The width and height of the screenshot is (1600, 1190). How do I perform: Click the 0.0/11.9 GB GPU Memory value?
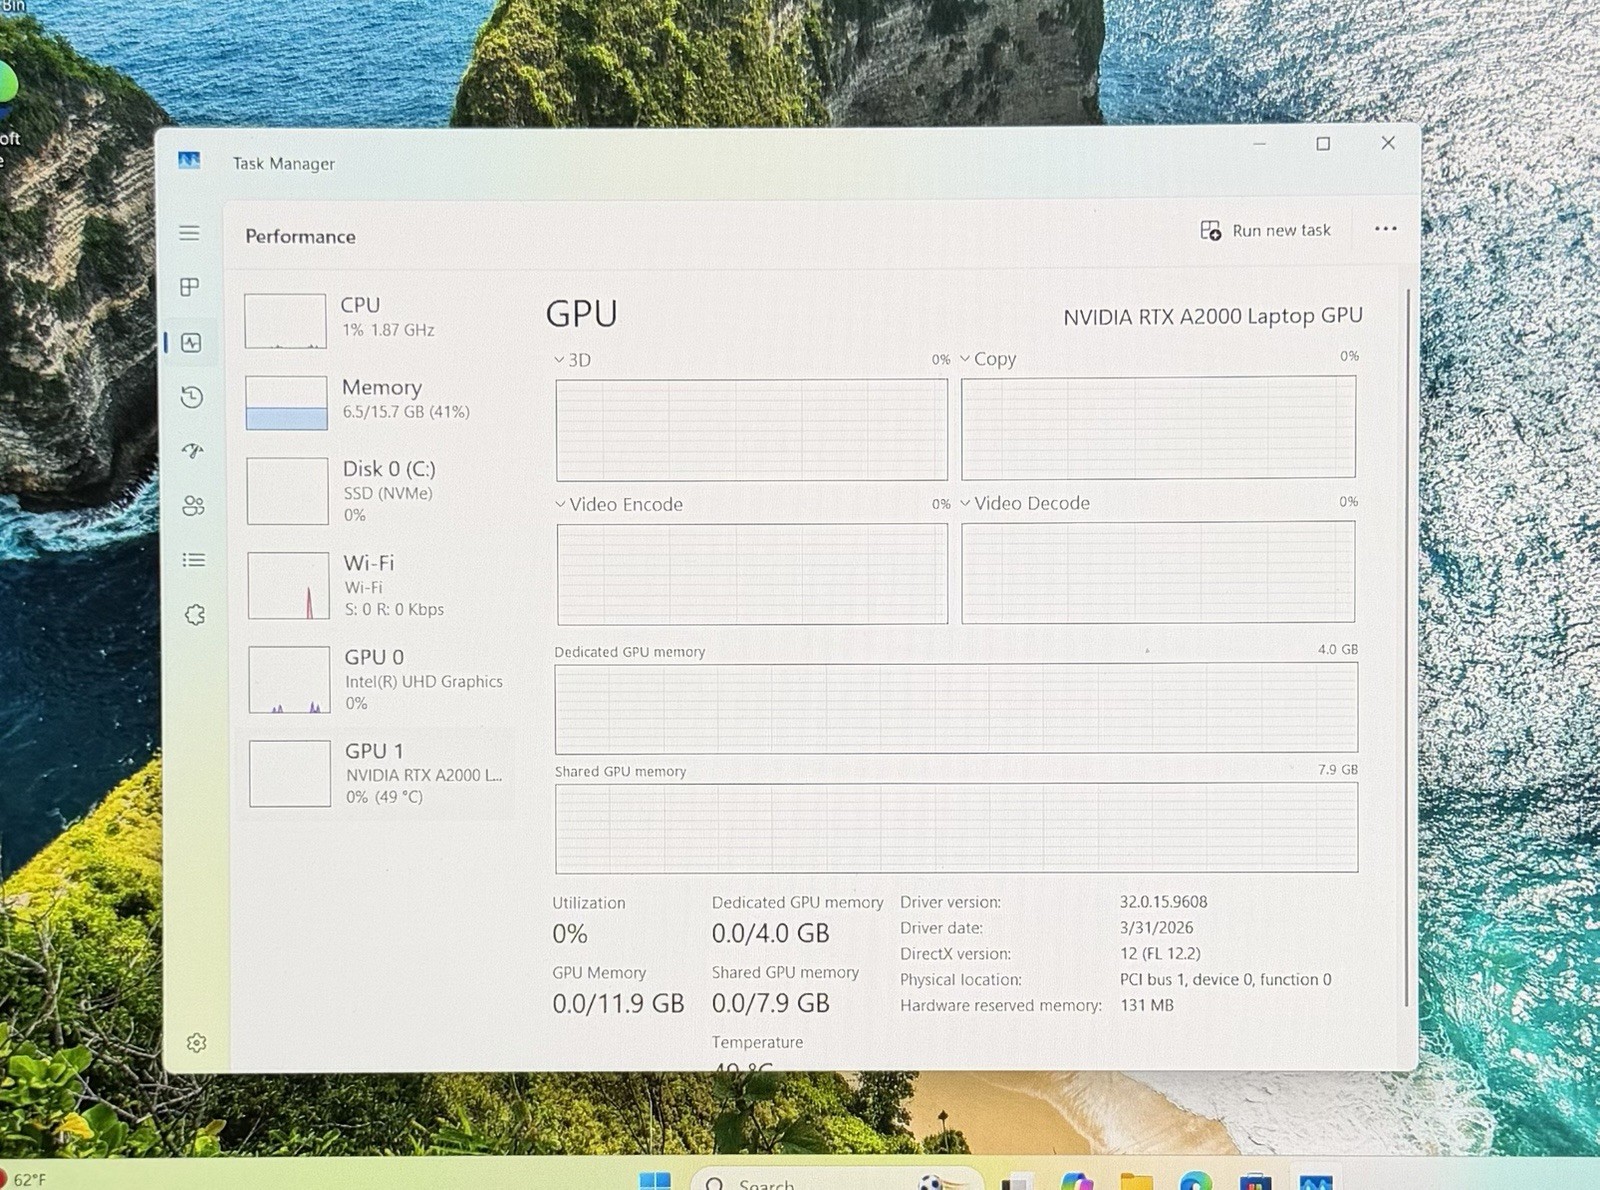point(618,1004)
